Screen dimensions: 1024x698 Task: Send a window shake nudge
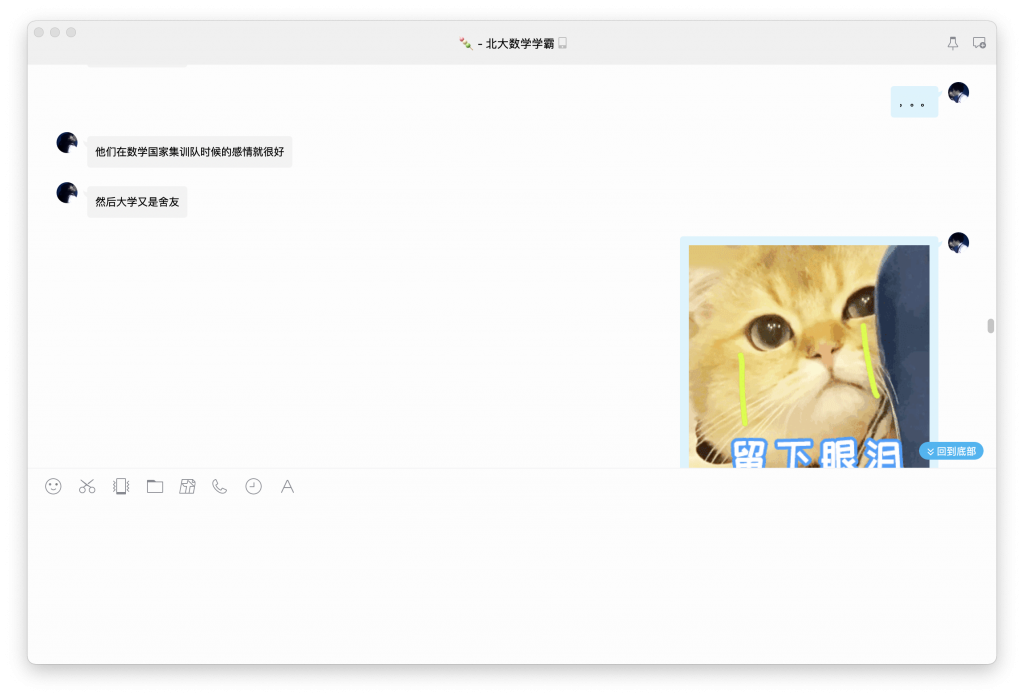click(x=121, y=486)
